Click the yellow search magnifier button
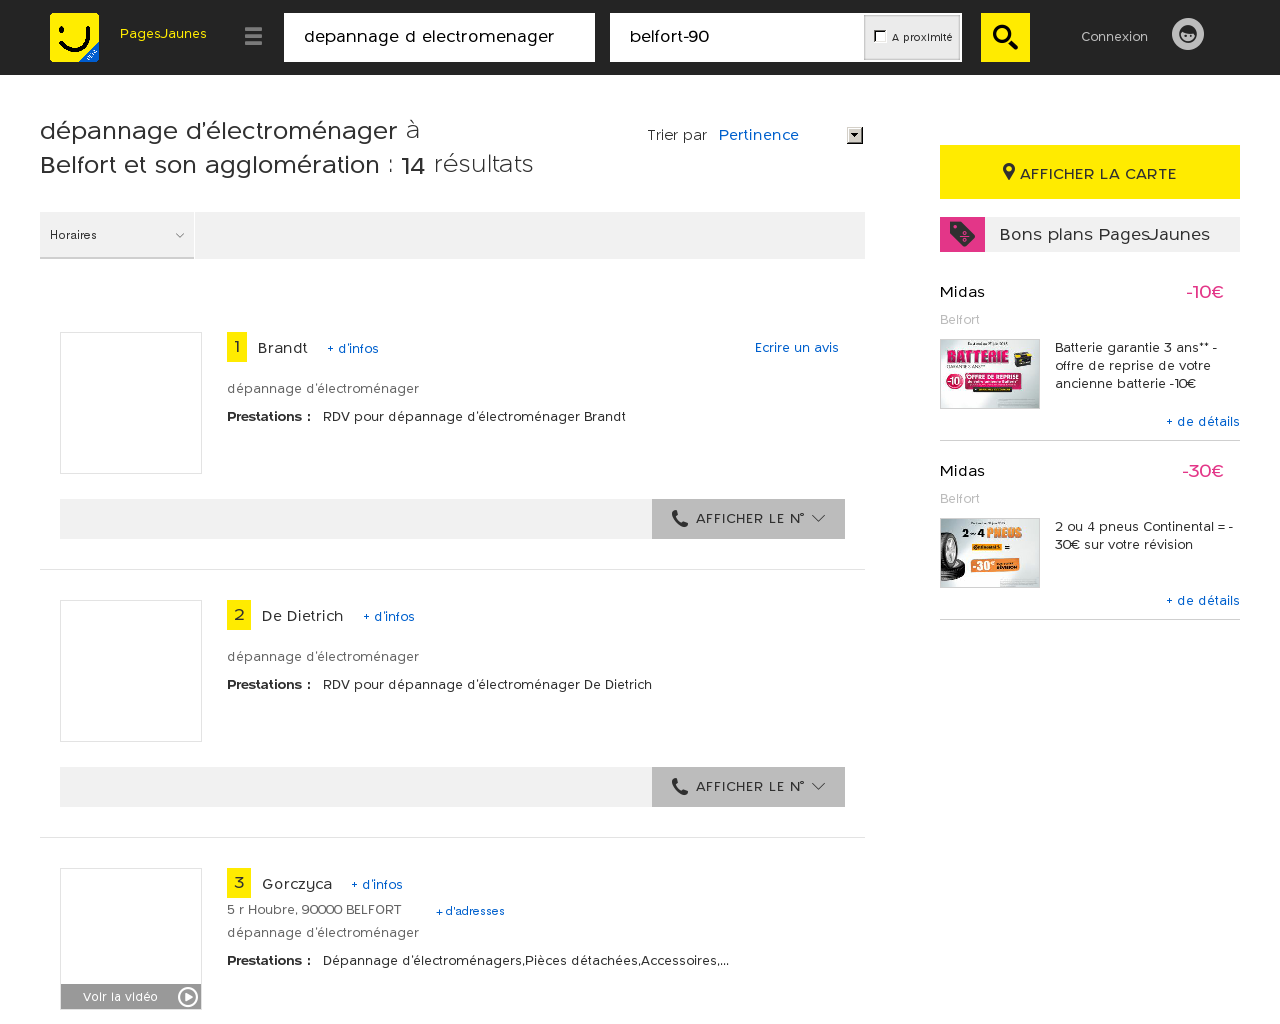 [x=1005, y=37]
